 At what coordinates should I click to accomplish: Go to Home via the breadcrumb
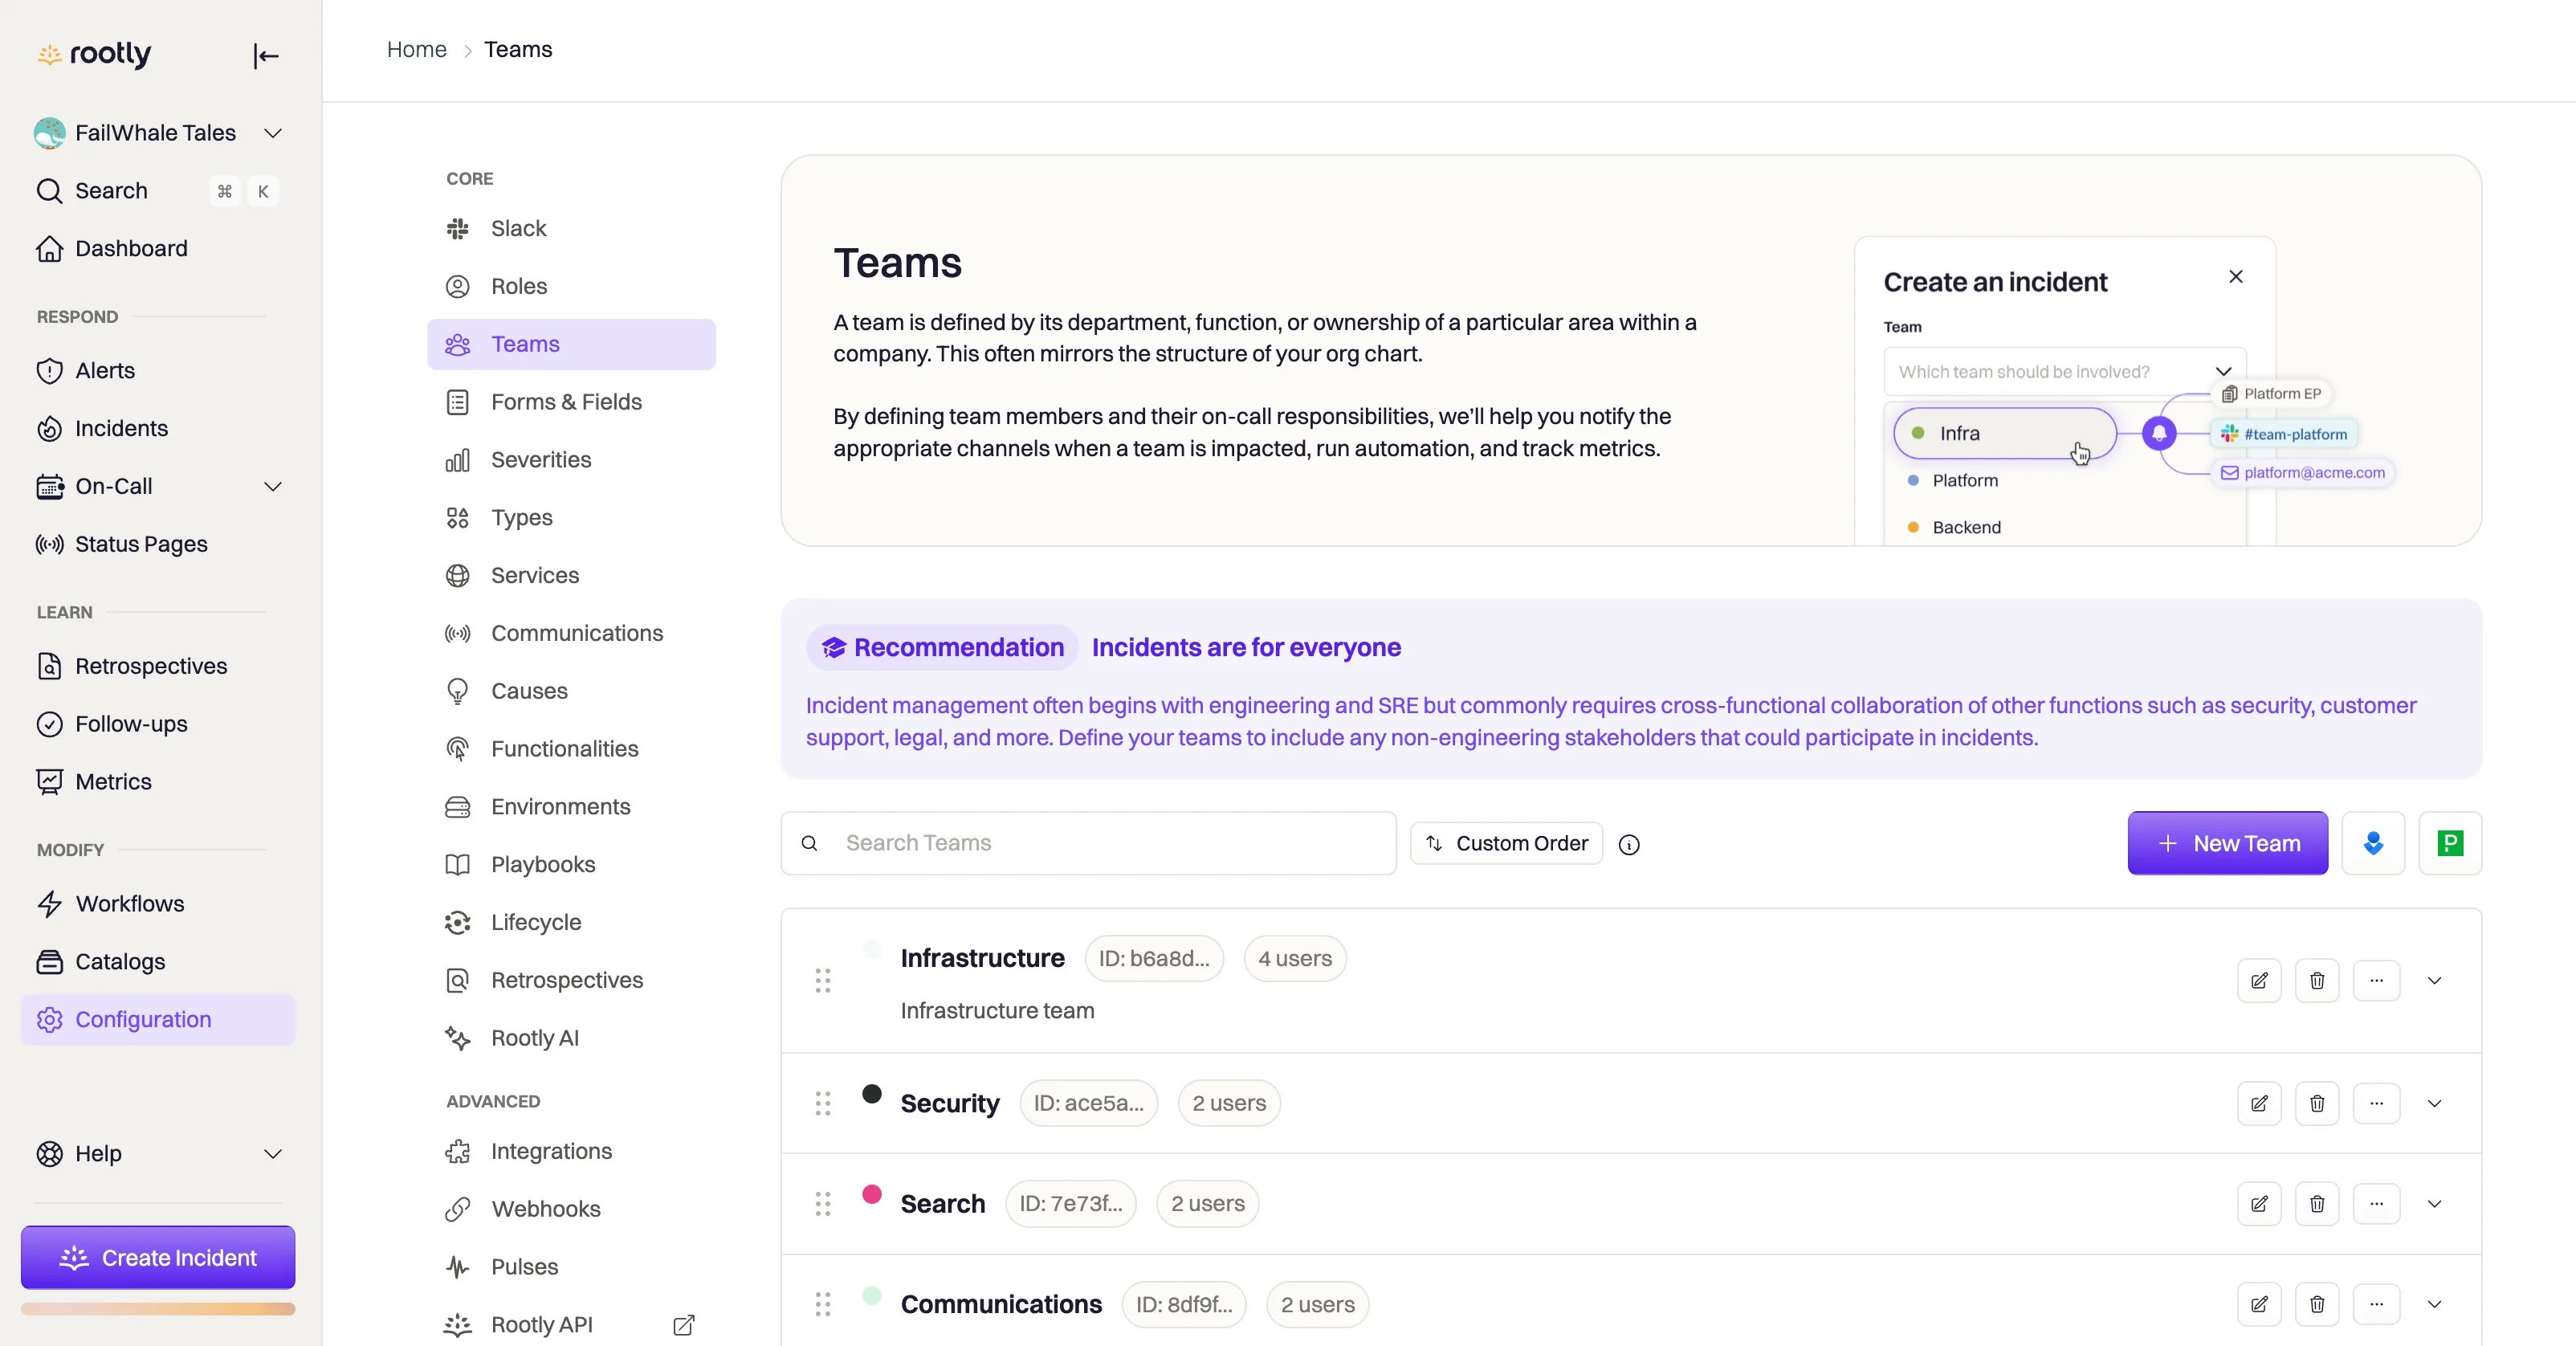pyautogui.click(x=416, y=48)
